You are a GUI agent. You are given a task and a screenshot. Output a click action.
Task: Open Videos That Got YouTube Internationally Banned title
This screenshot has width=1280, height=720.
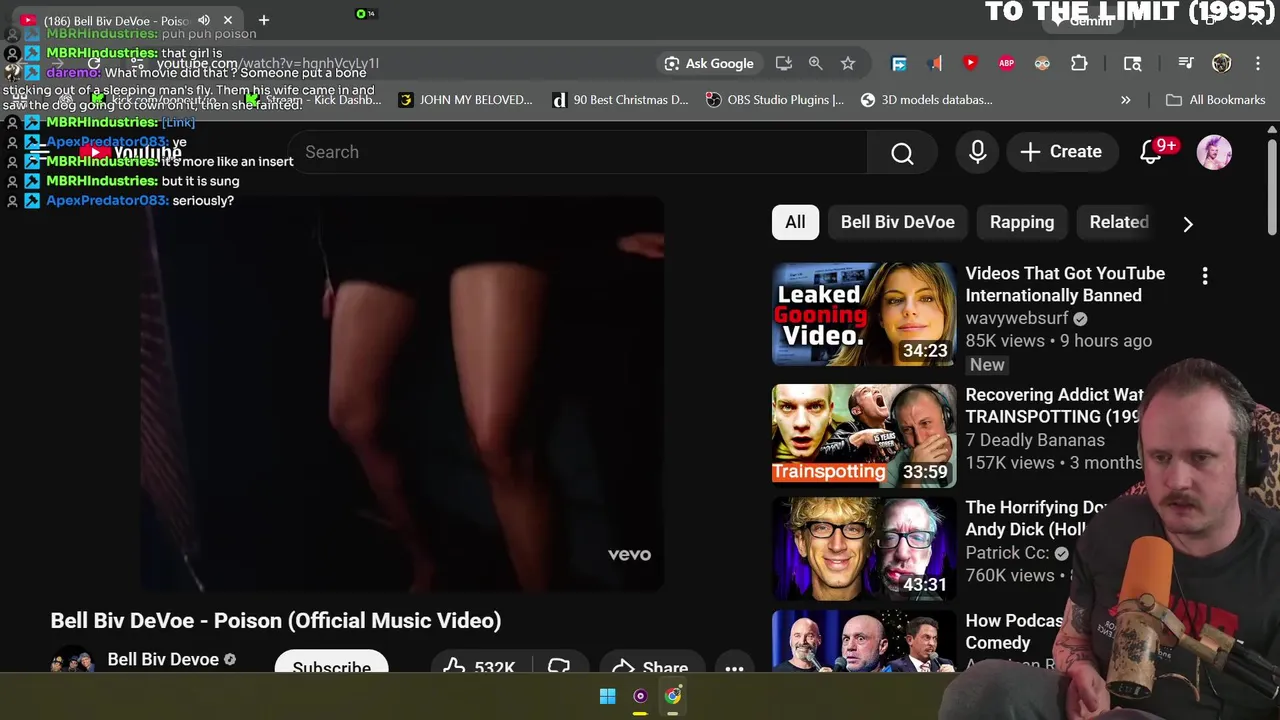click(x=1065, y=284)
